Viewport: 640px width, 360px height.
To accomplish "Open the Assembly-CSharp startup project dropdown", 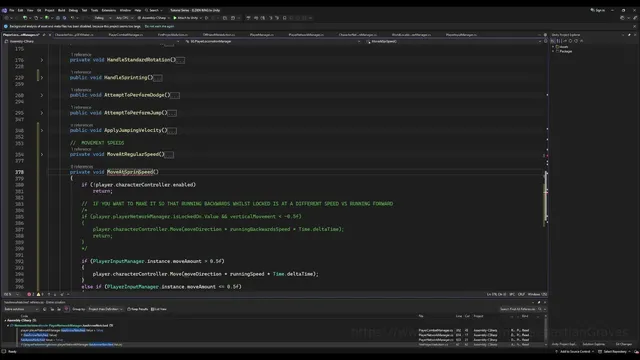I will (153, 18).
